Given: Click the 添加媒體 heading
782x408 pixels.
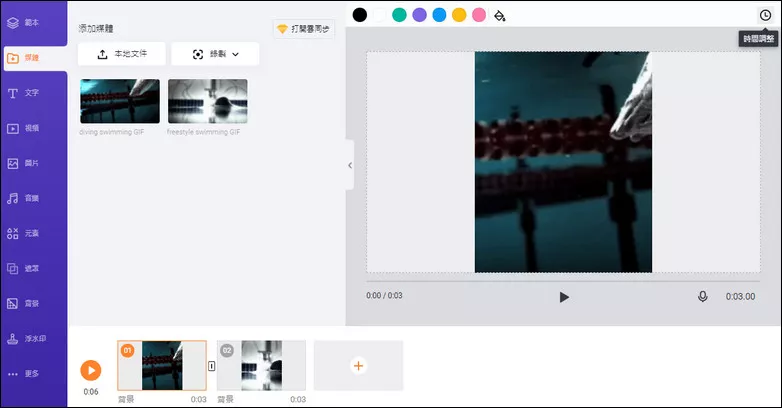Looking at the screenshot, I should [x=96, y=28].
